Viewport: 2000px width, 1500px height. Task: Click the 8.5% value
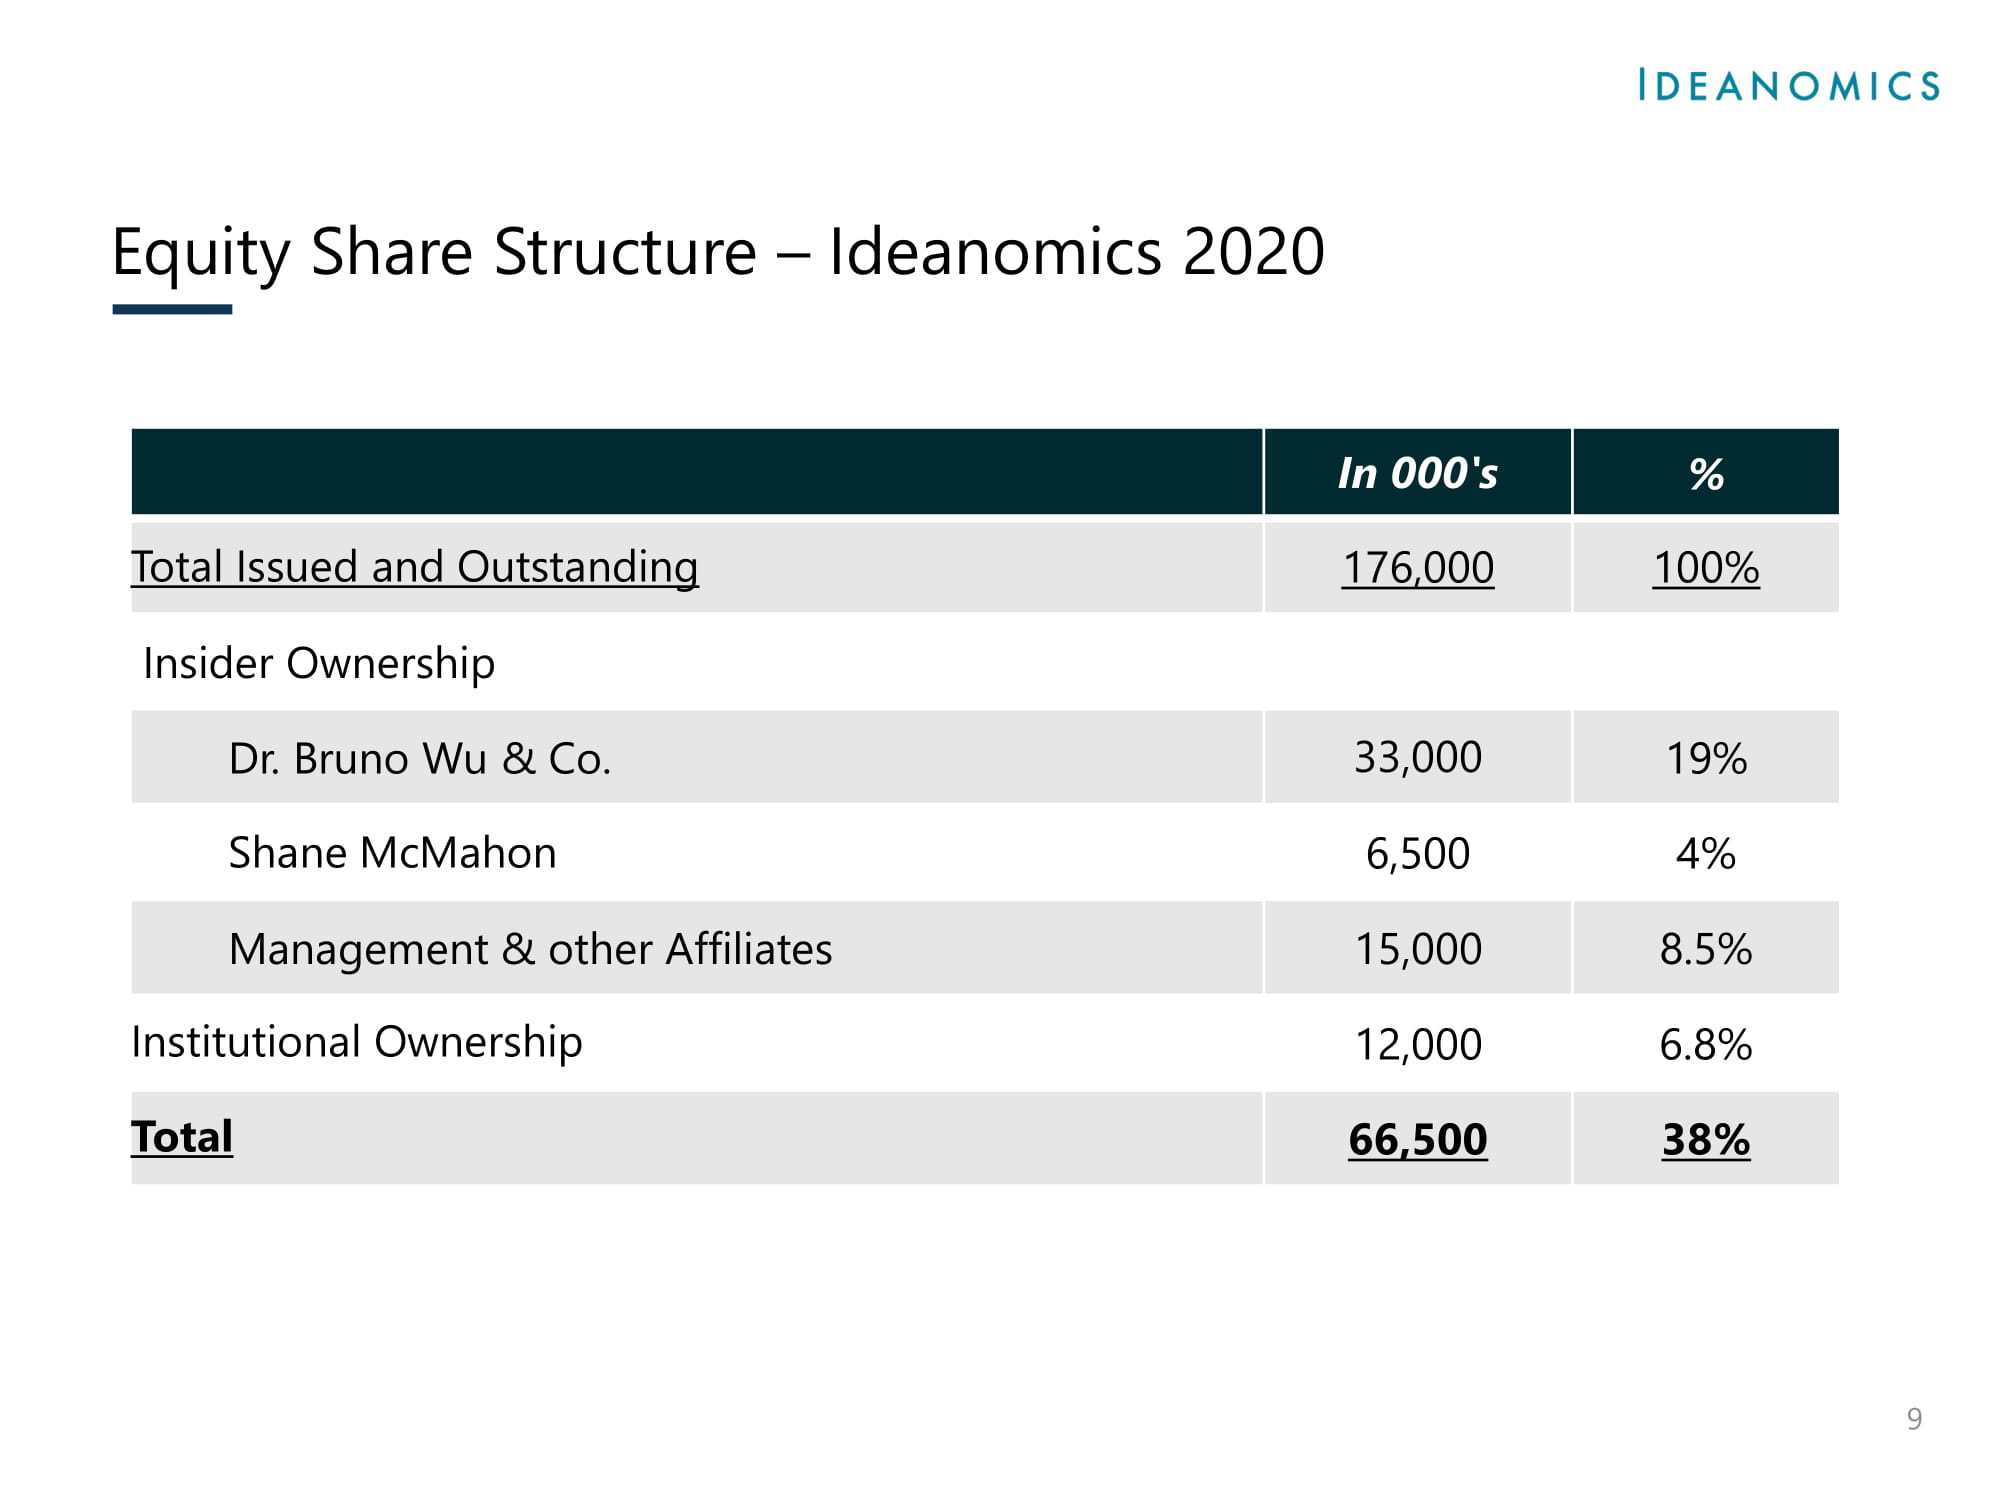click(x=1706, y=949)
